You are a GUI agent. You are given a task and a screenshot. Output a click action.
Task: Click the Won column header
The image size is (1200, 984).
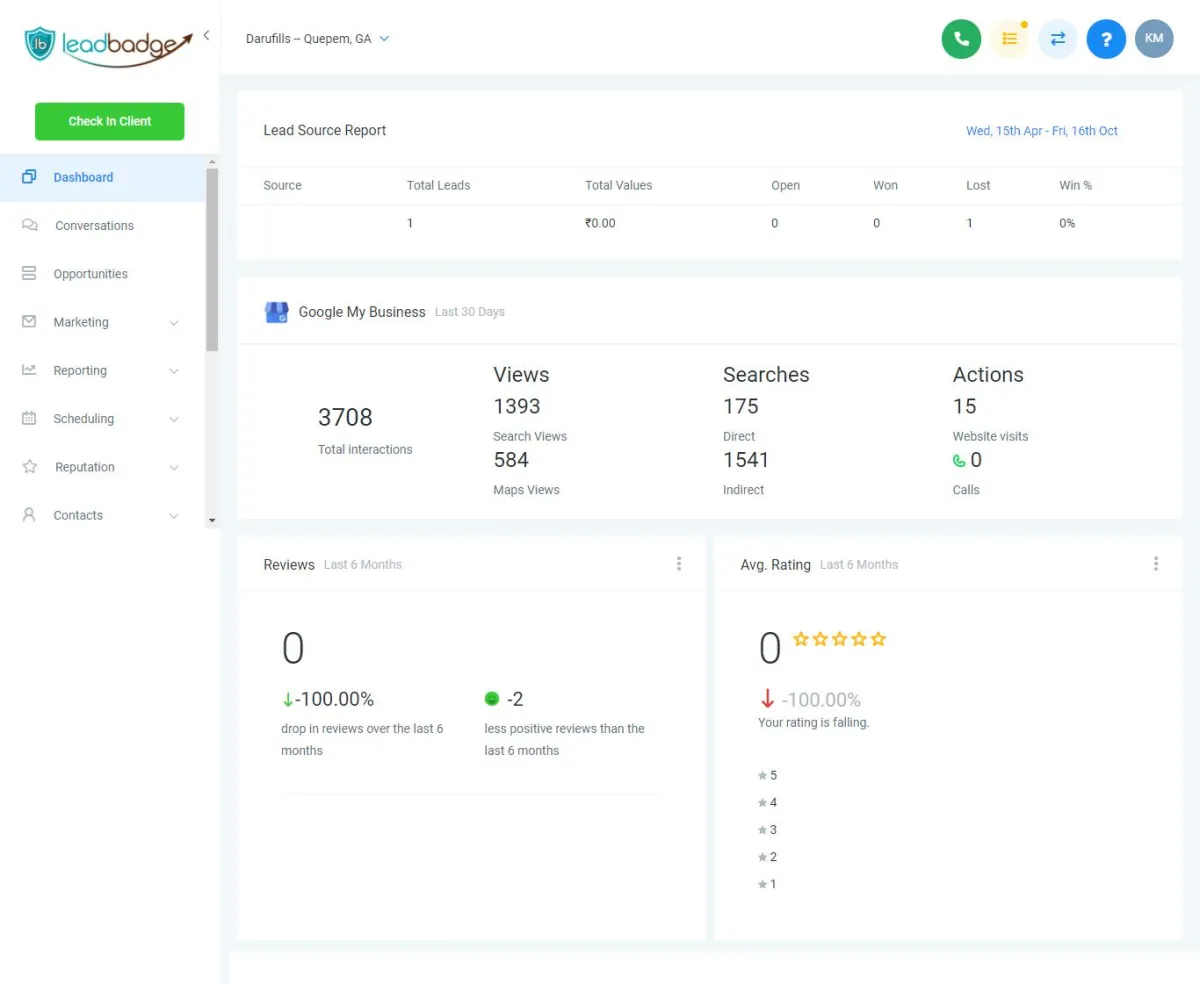pyautogui.click(x=885, y=185)
